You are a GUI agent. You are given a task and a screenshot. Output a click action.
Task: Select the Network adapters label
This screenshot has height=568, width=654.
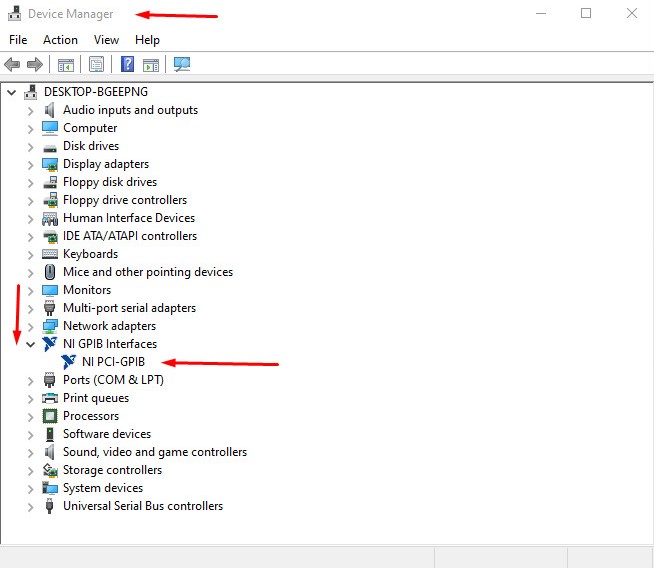click(109, 326)
